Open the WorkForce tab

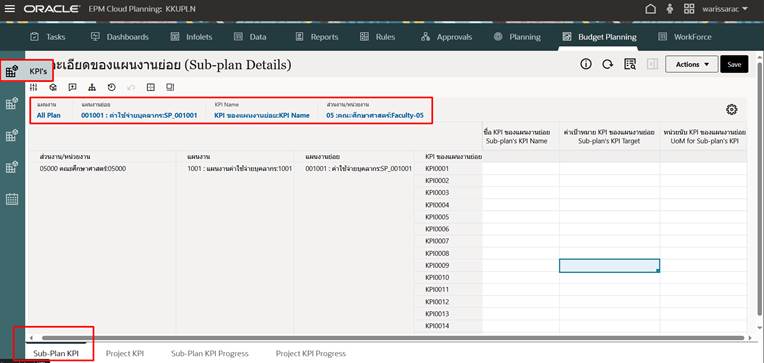(x=685, y=37)
